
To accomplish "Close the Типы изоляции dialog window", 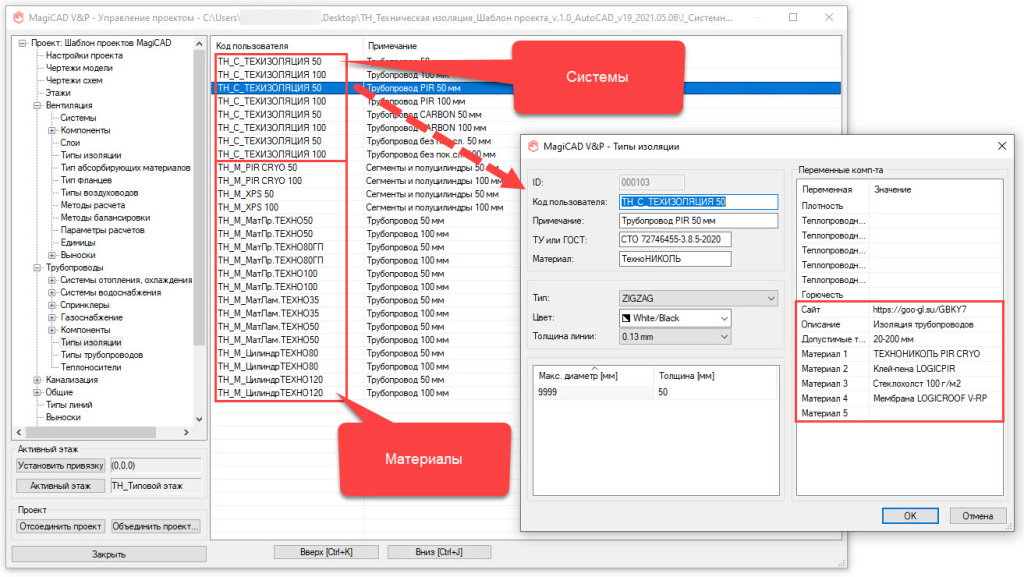I will tap(1002, 146).
